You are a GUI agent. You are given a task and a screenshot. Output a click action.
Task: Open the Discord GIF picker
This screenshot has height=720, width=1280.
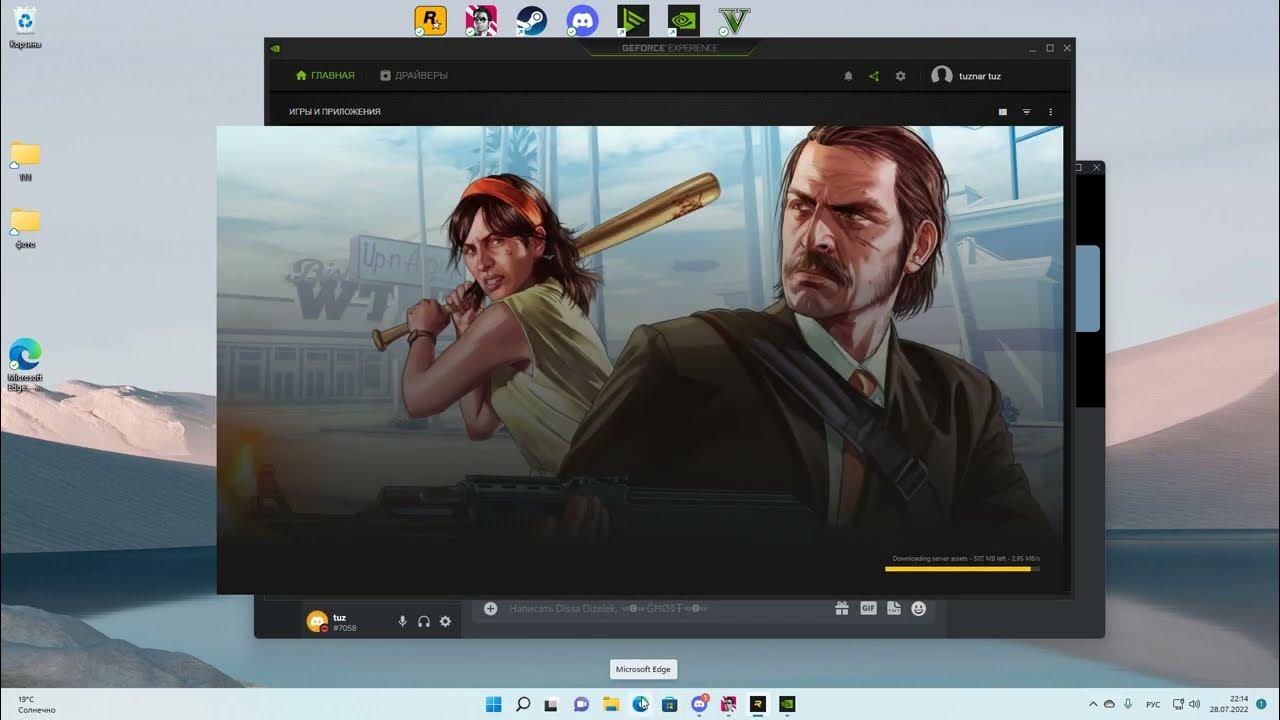[868, 608]
